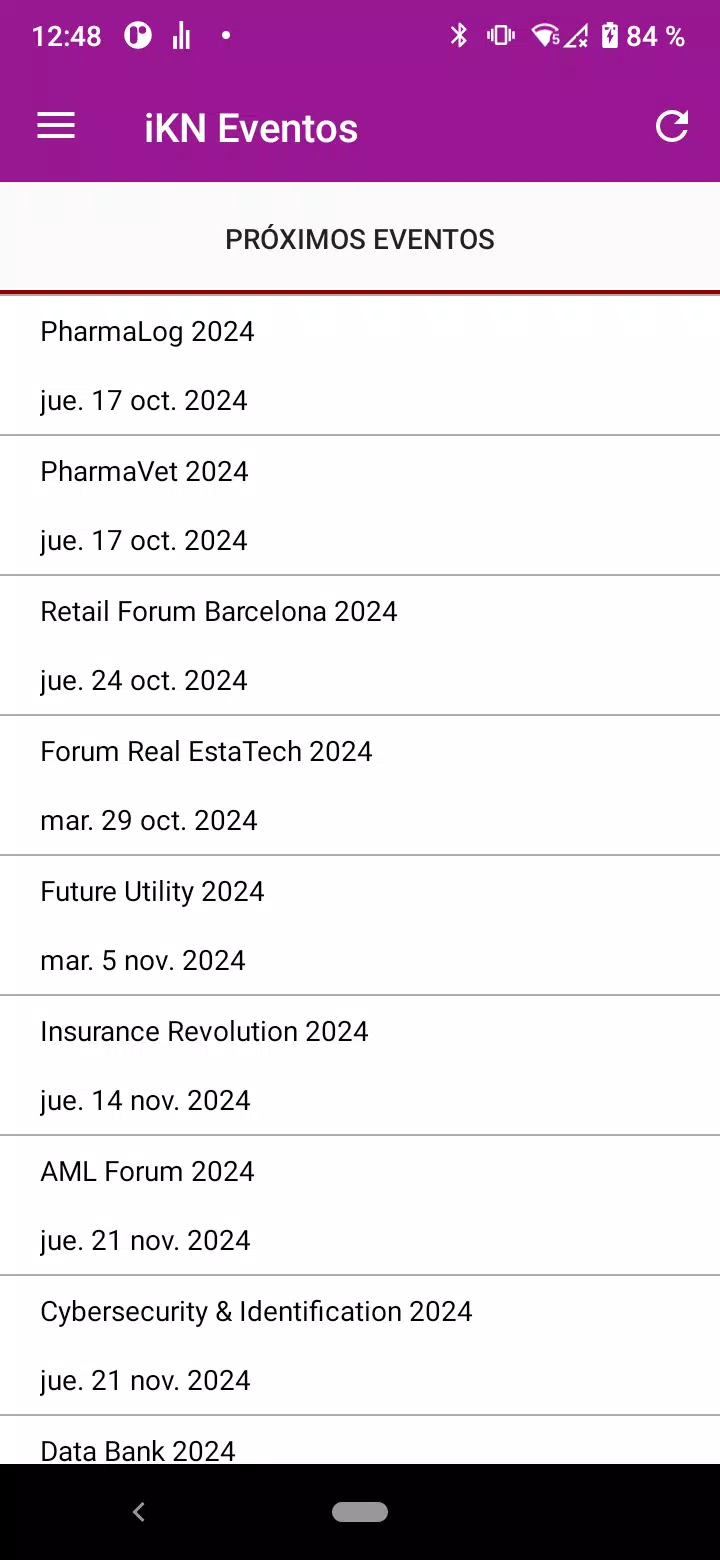Tap the status bar clock
Screen dimensions: 720x1560
point(66,37)
